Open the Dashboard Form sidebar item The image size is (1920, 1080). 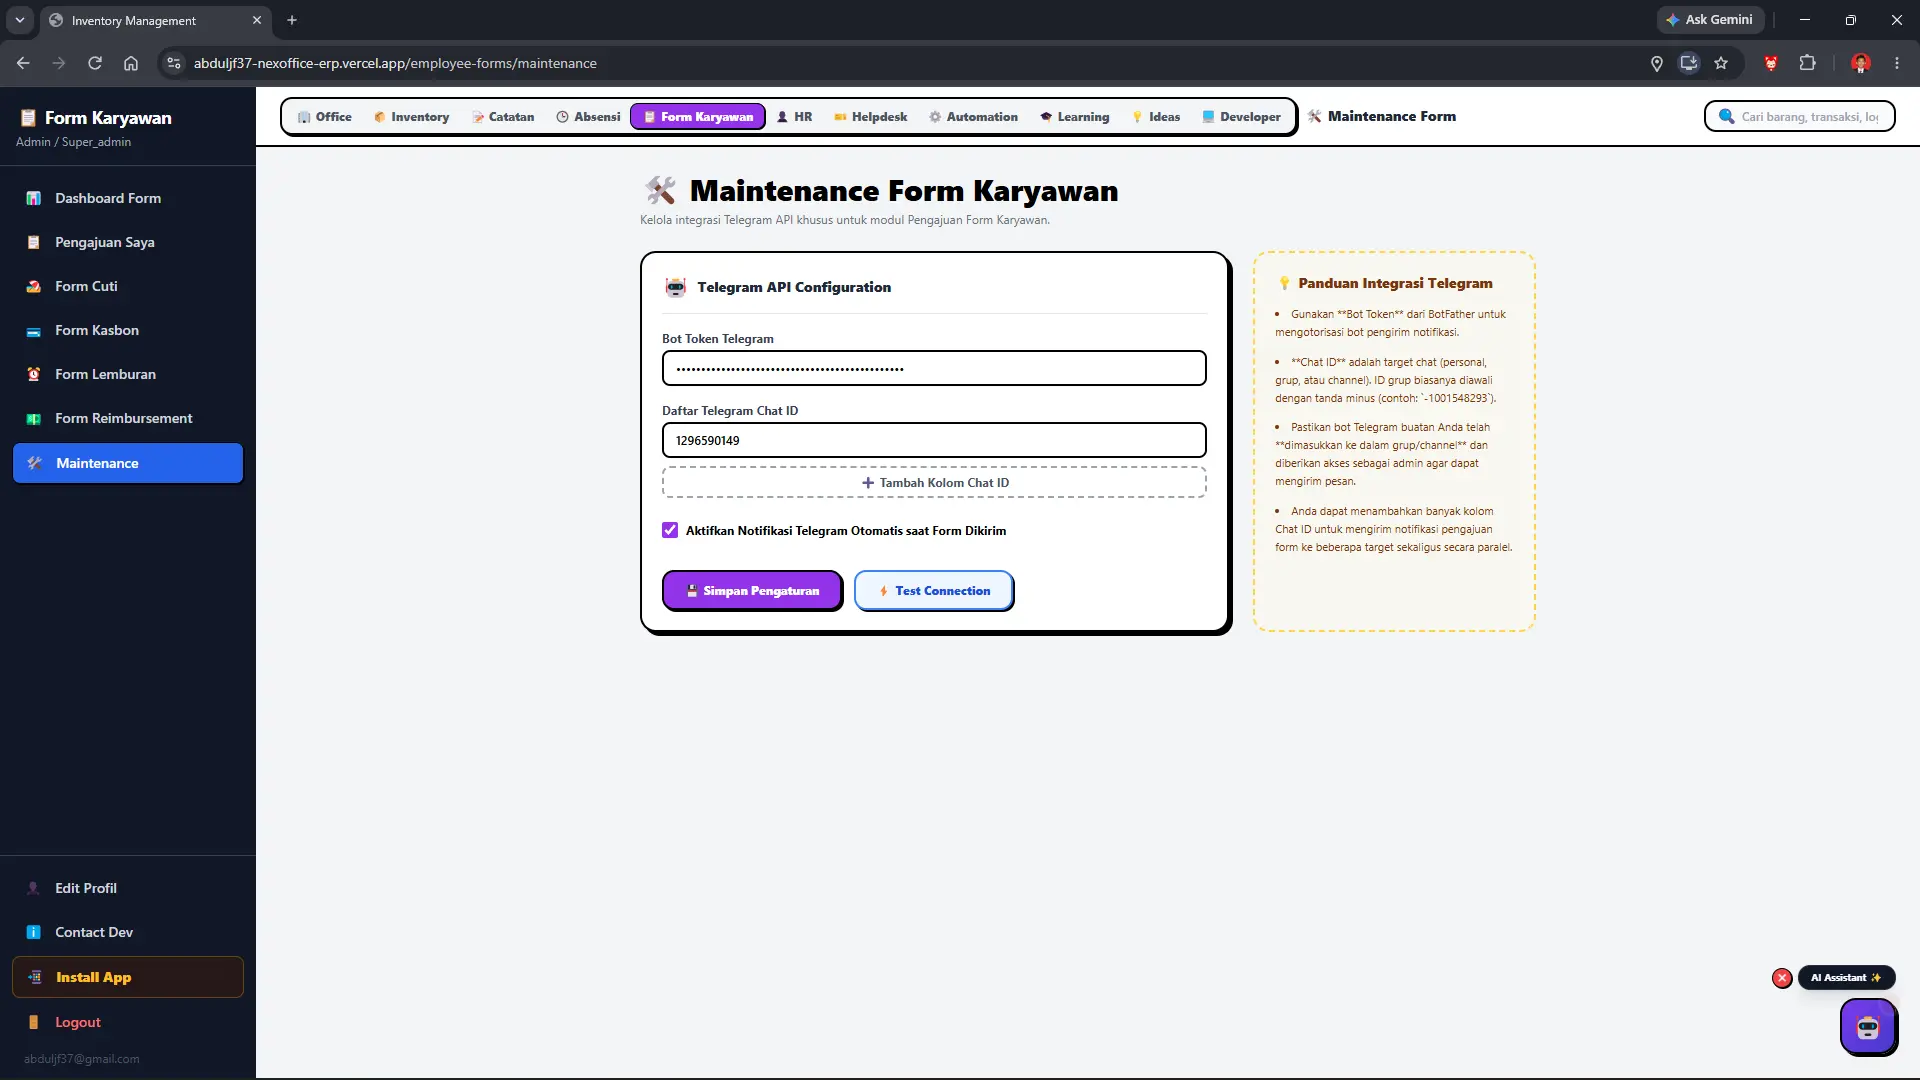pos(128,198)
